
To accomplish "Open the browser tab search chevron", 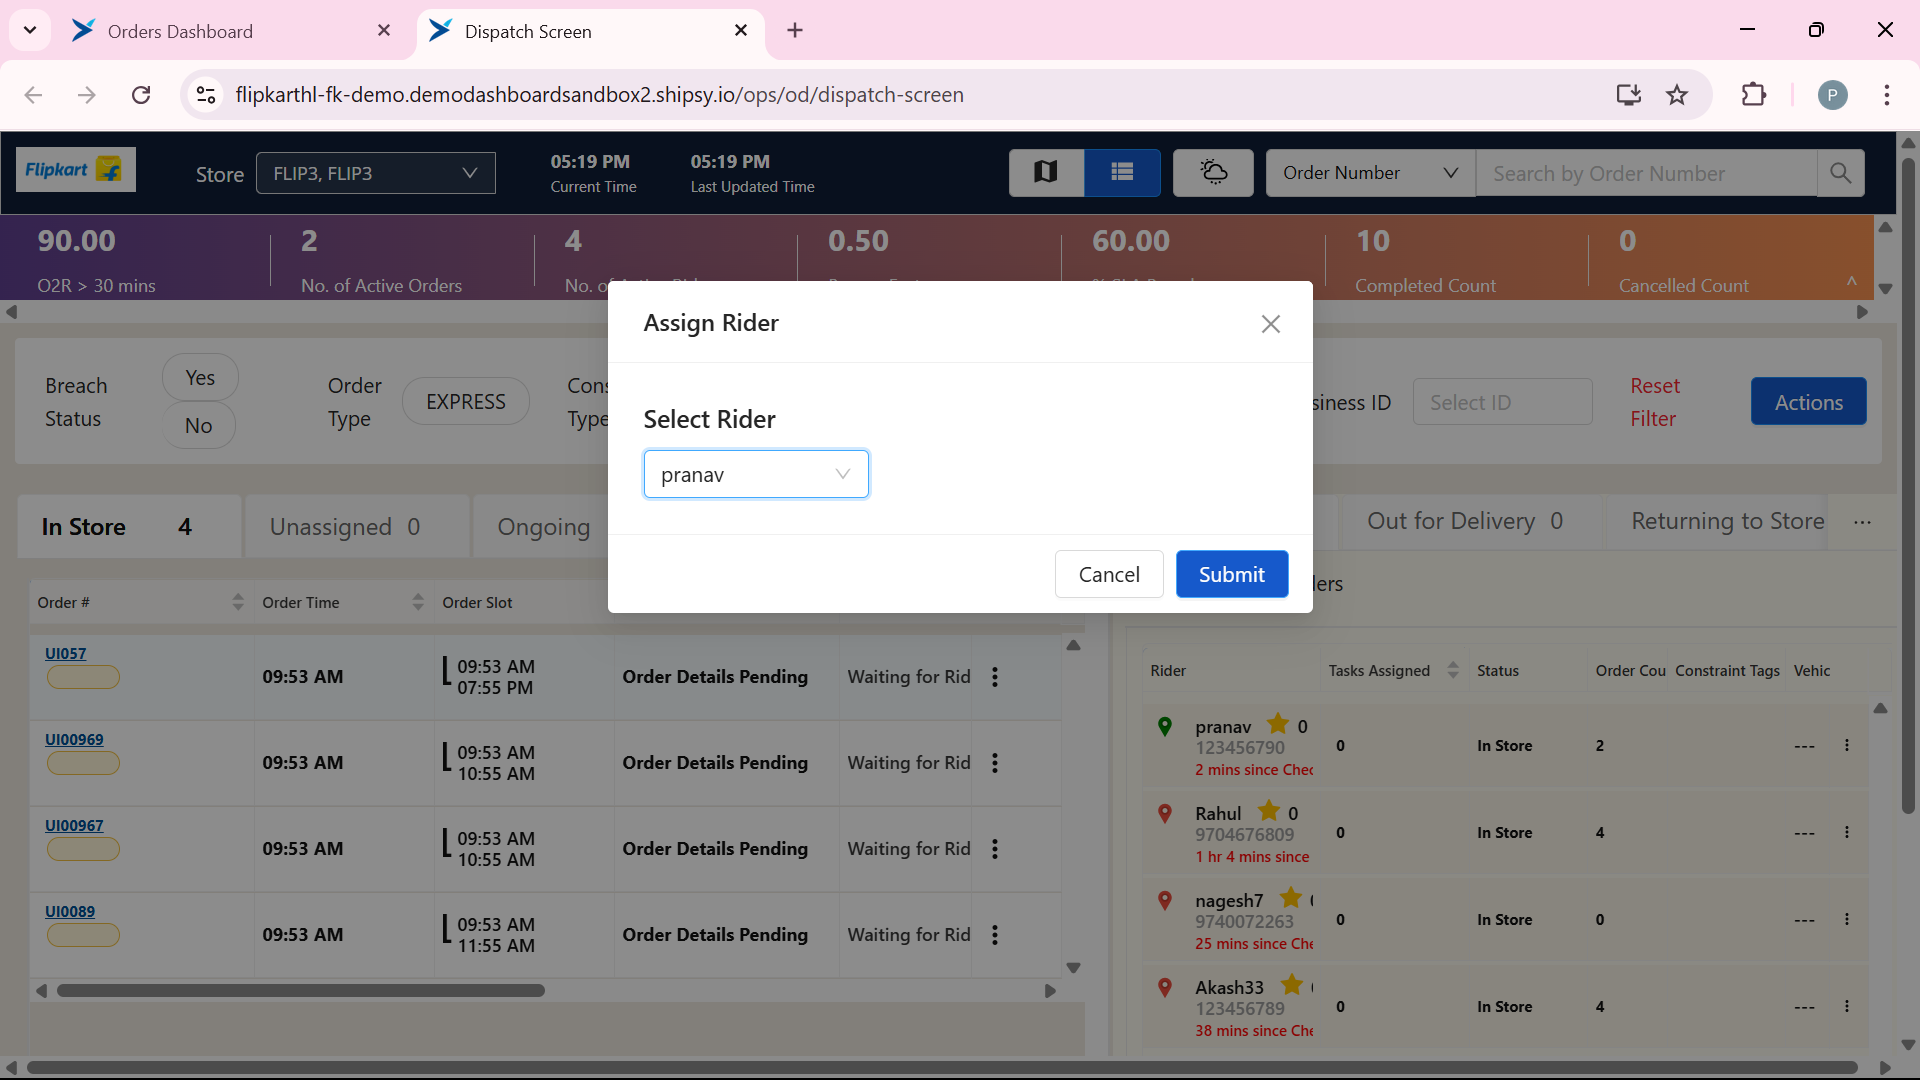I will 30,31.
